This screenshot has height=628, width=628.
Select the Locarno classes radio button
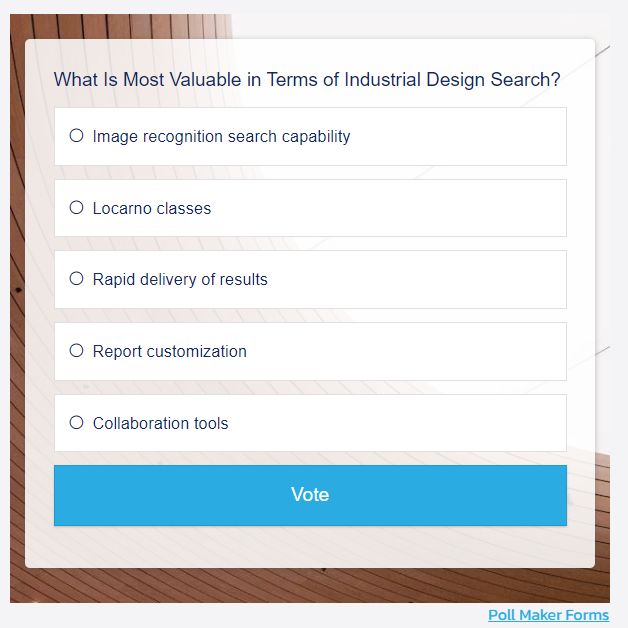76,208
